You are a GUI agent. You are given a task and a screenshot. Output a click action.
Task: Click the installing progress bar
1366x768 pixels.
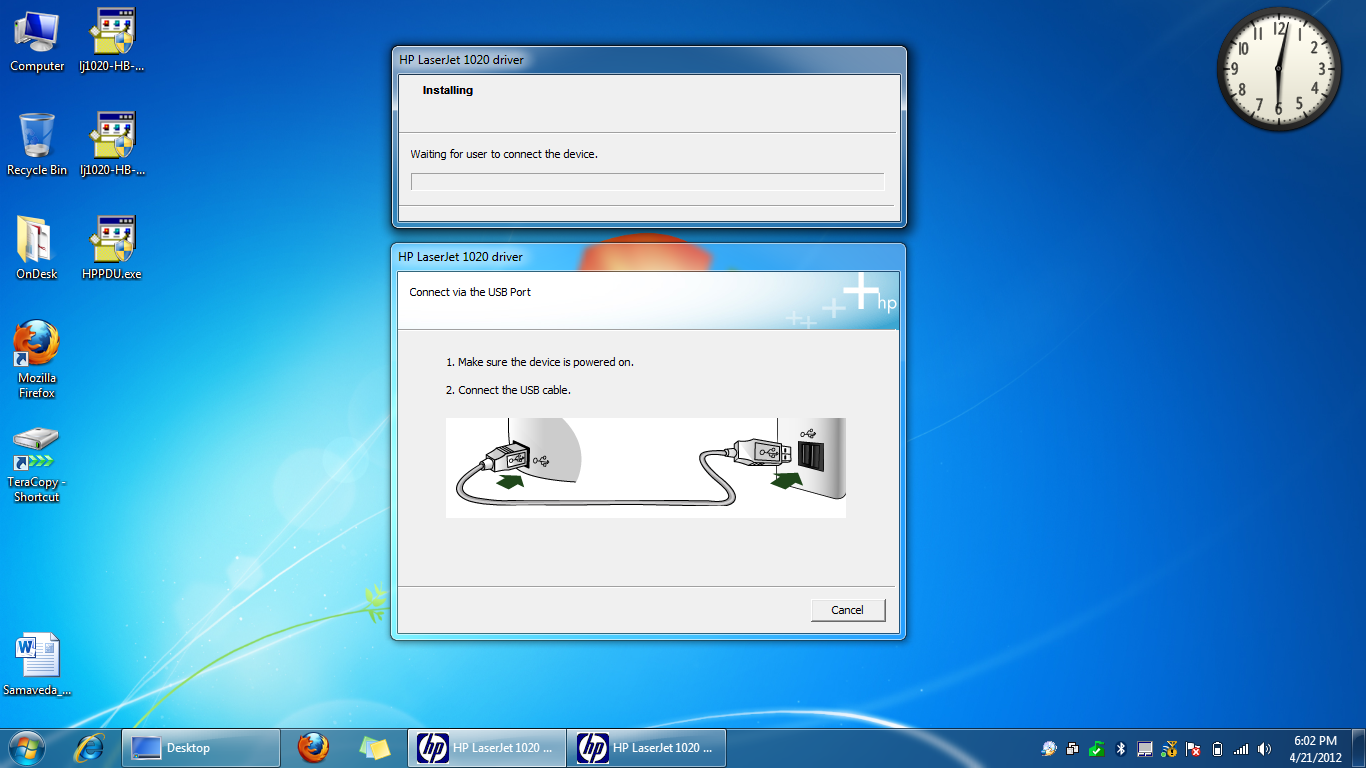point(648,181)
